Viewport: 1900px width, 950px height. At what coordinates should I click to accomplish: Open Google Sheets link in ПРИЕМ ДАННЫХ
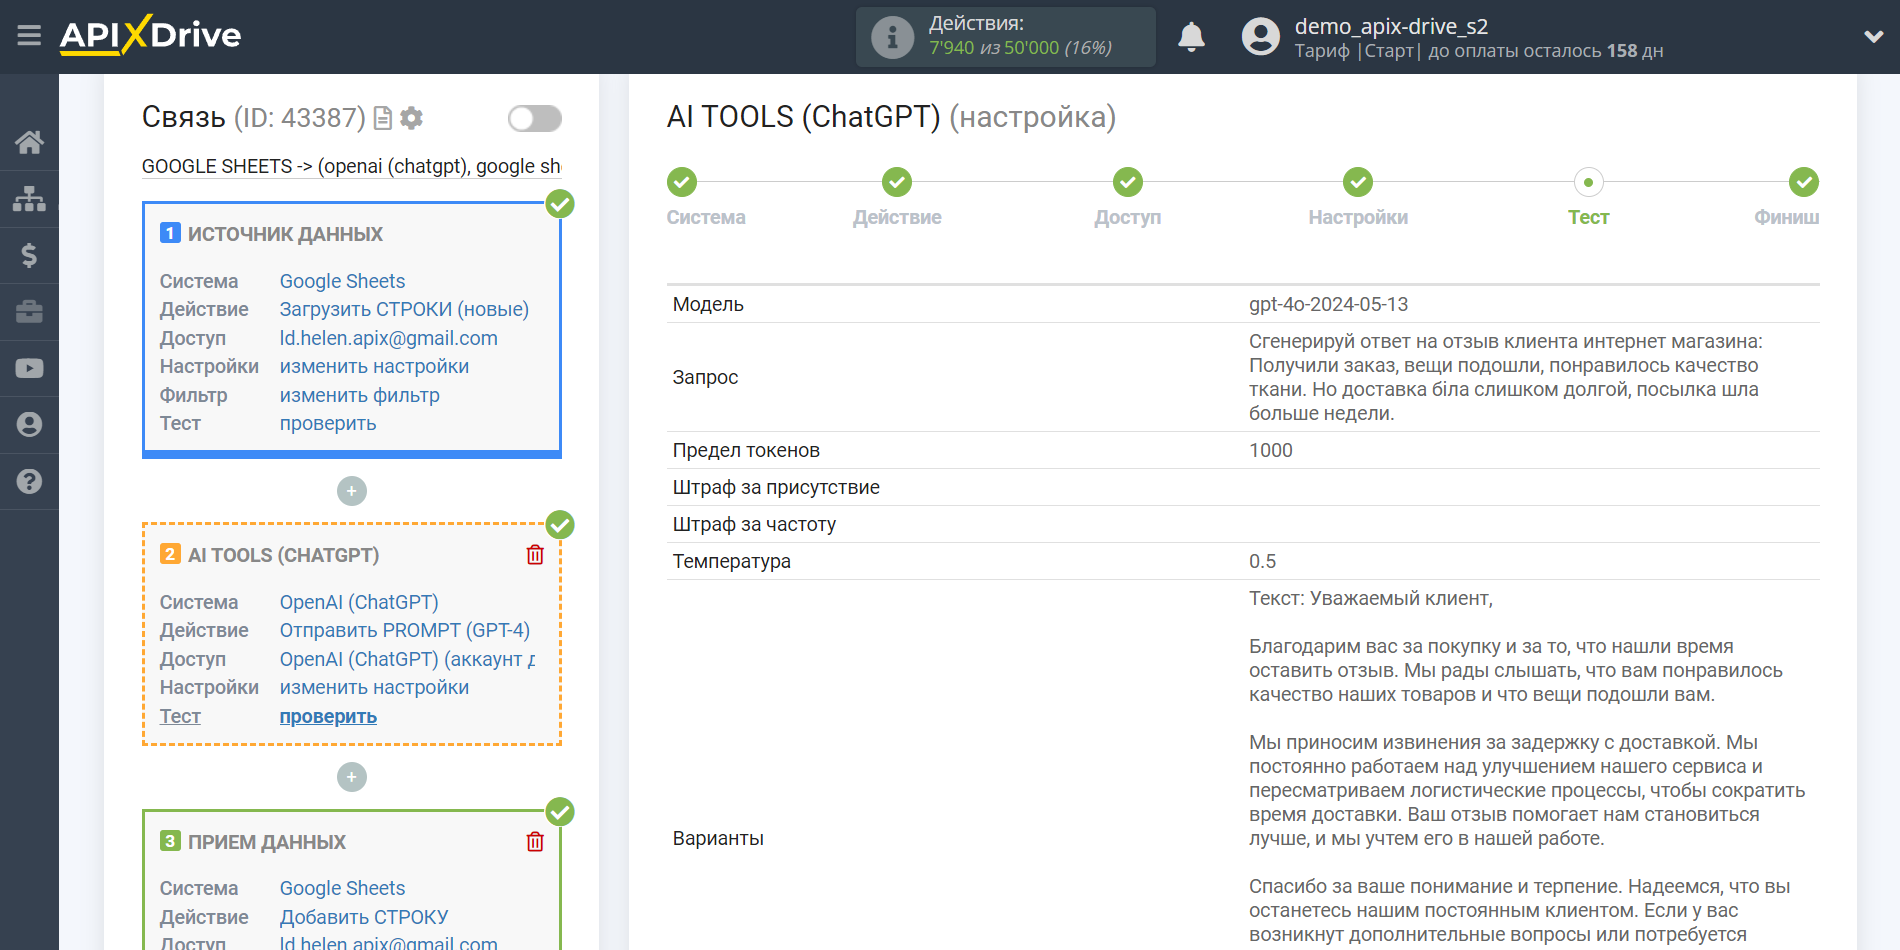pyautogui.click(x=342, y=888)
